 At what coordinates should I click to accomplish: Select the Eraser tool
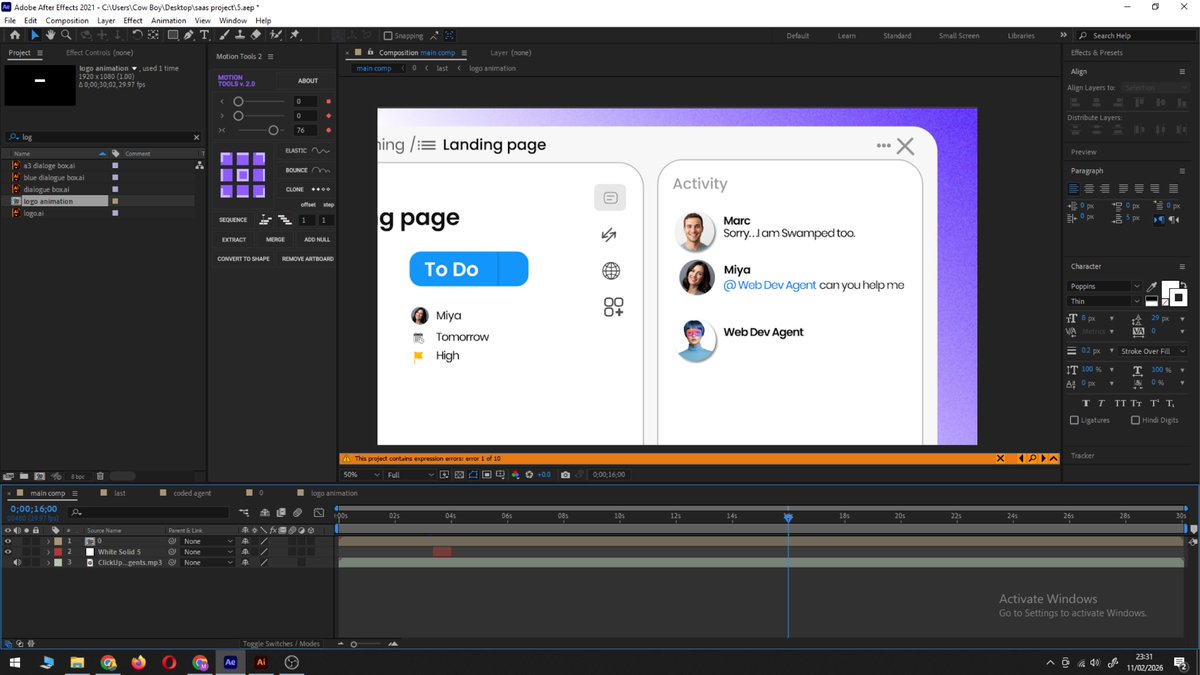tap(255, 35)
